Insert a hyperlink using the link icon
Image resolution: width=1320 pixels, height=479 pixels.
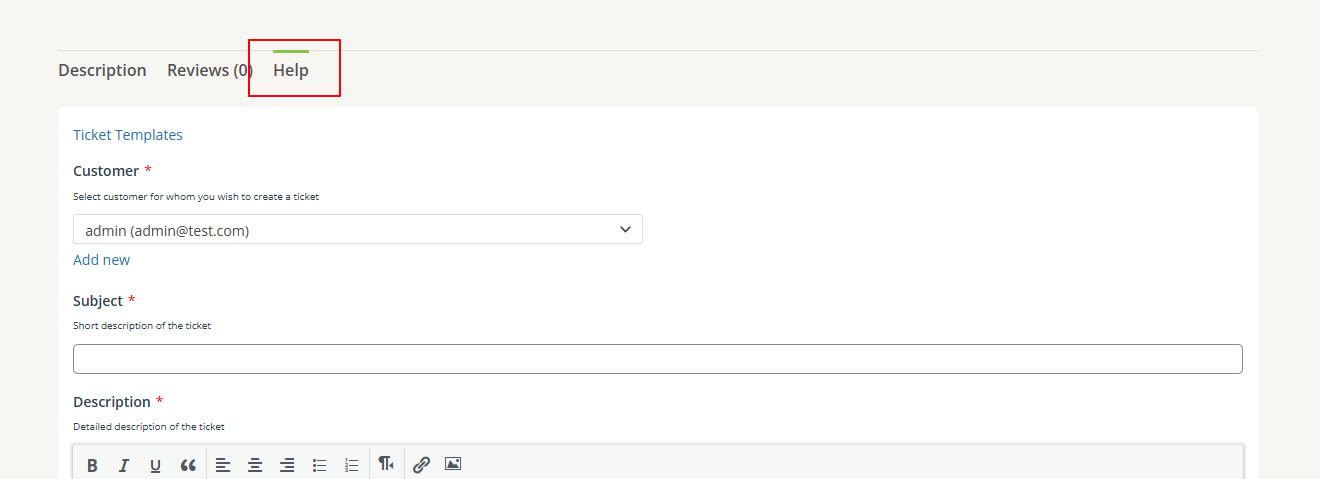421,465
